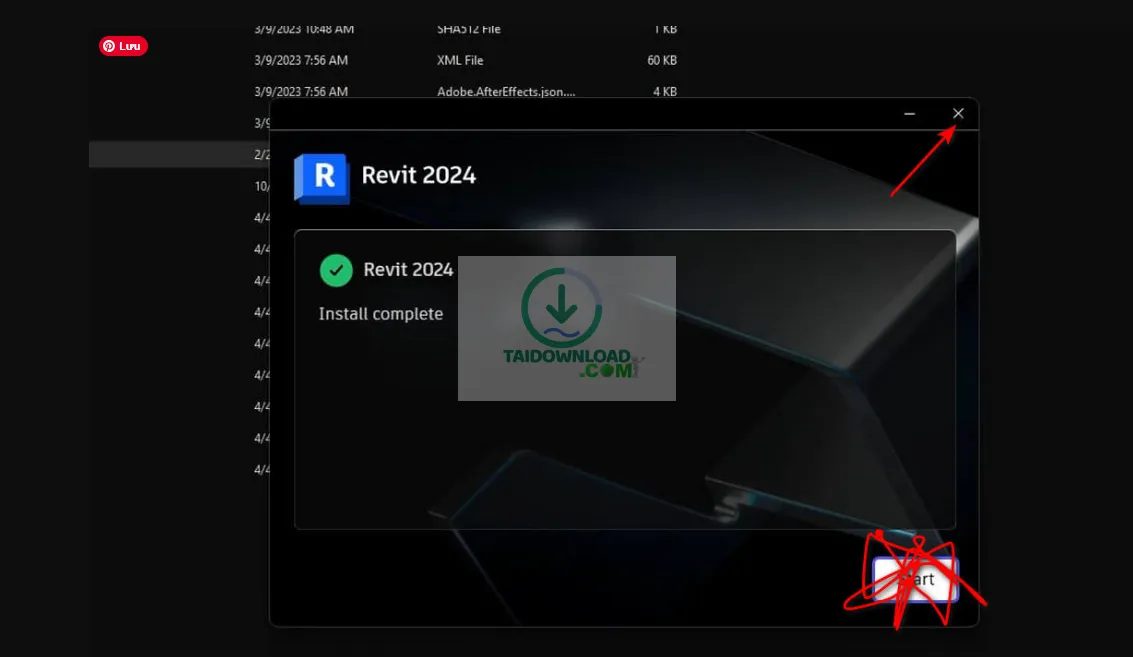
Task: Click the 3/9/2023 7:56 AM timestamp
Action: 299,60
